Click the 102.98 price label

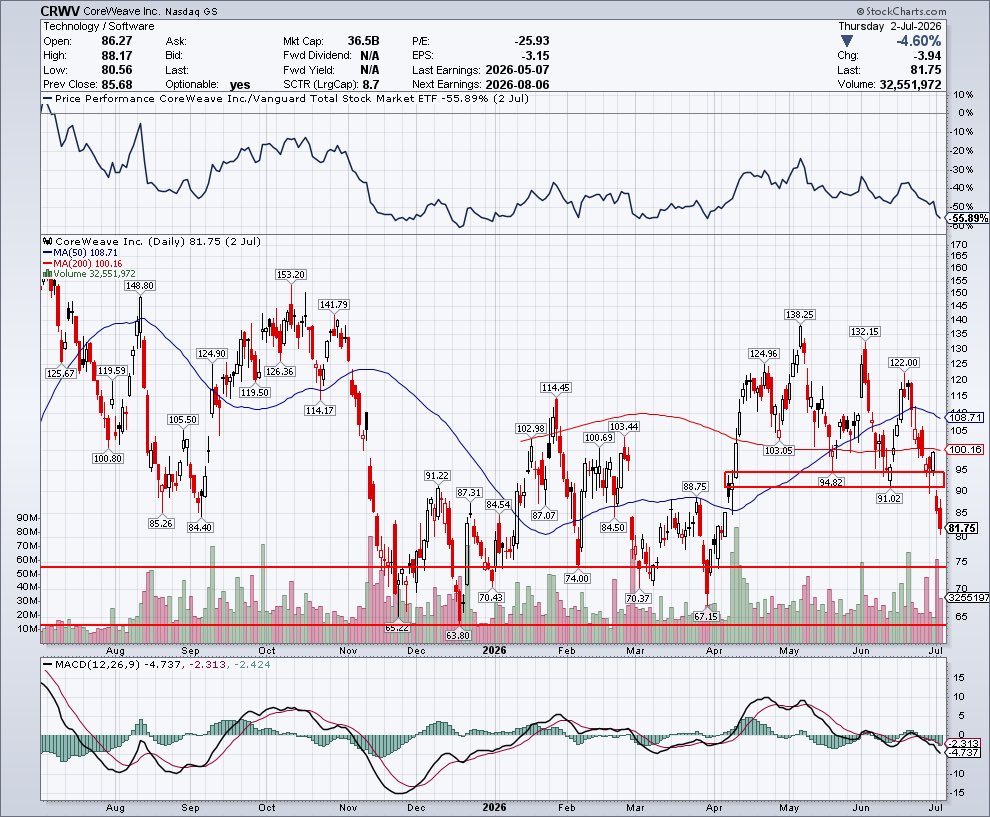[531, 428]
